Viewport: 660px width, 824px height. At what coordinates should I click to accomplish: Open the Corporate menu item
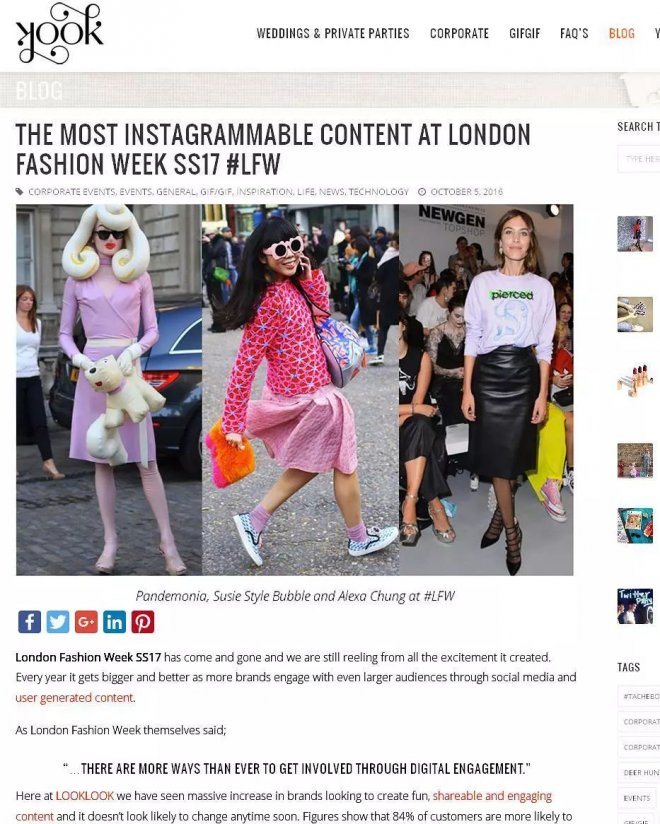(x=459, y=34)
